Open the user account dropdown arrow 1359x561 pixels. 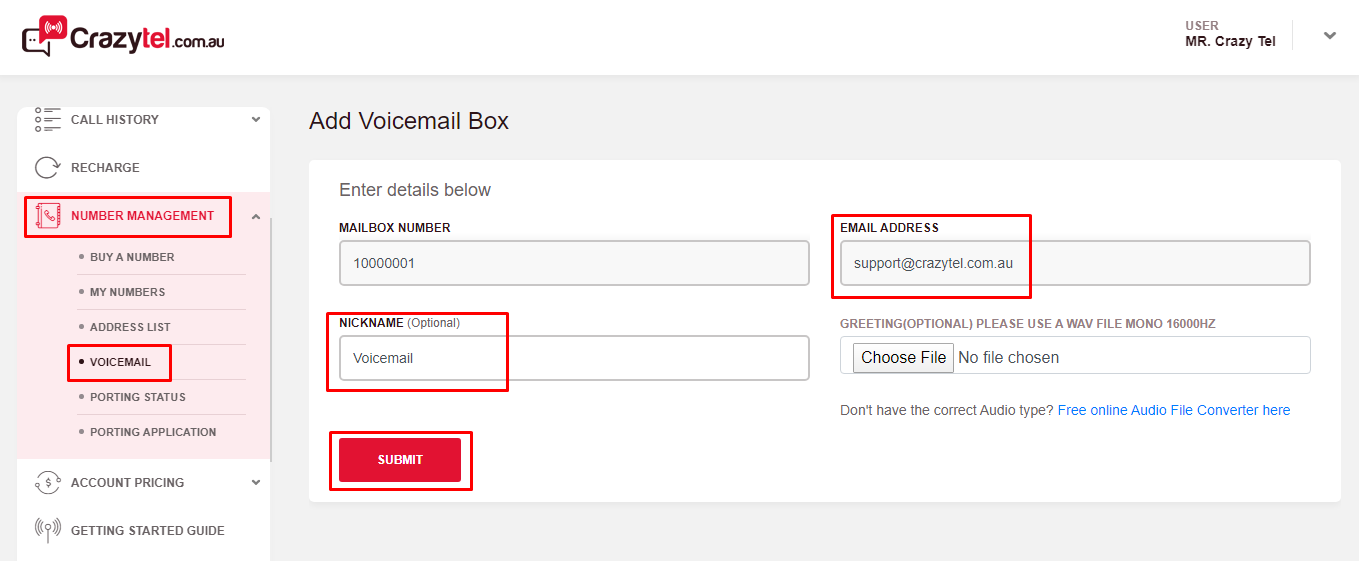pyautogui.click(x=1329, y=36)
